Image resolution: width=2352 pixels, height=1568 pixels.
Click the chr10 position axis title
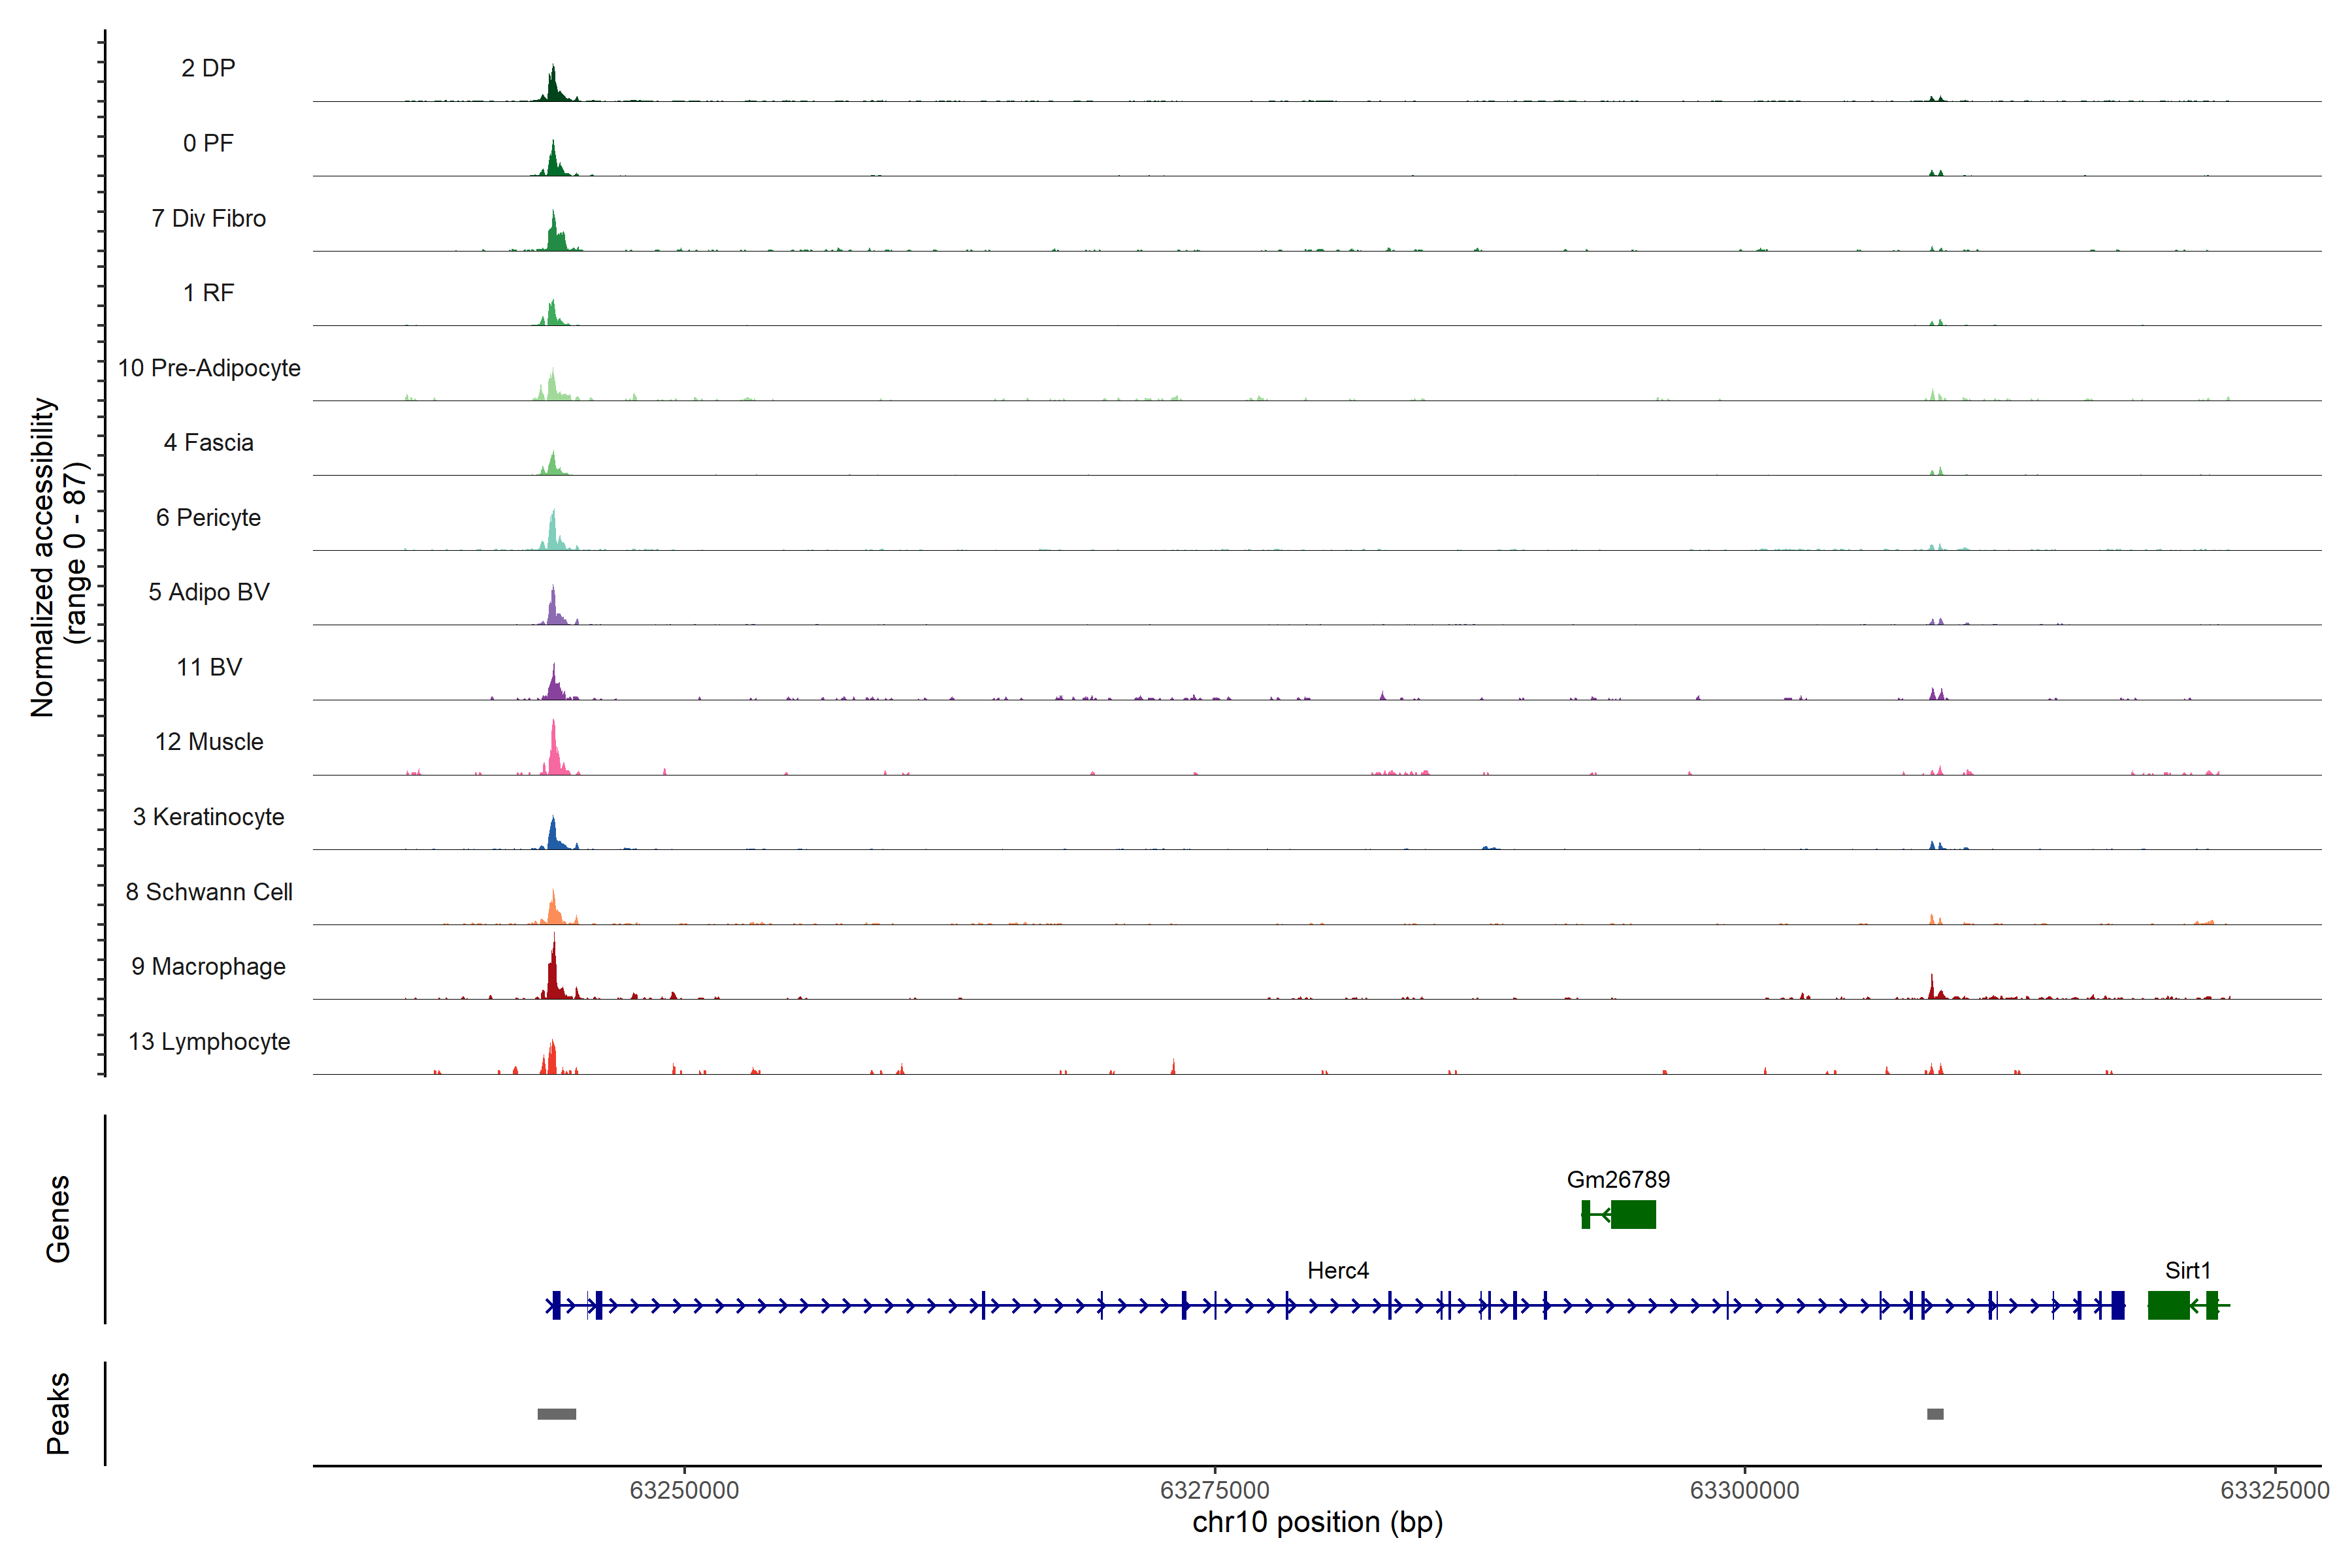1317,1523
